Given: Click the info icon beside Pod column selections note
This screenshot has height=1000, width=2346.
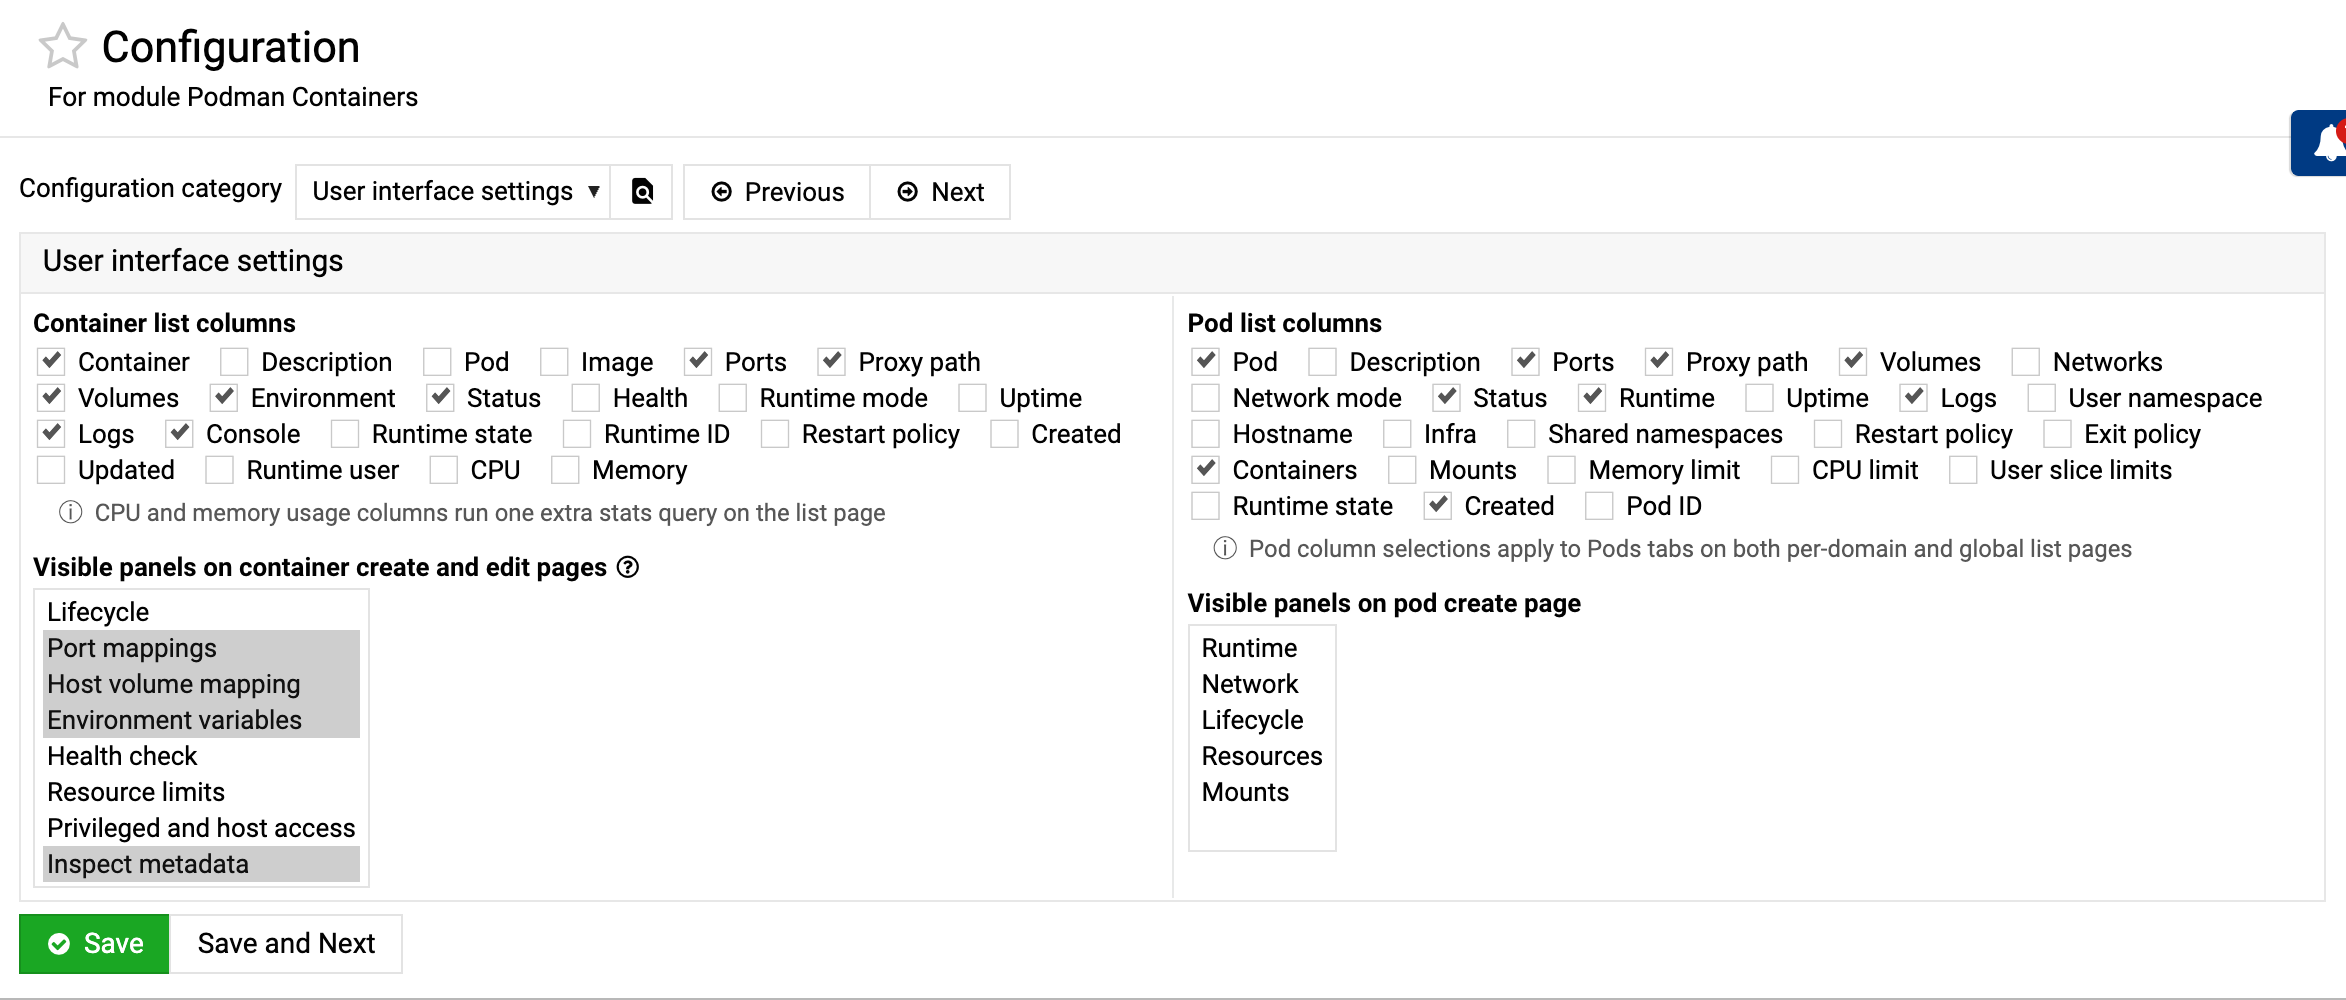Looking at the screenshot, I should pyautogui.click(x=1224, y=549).
